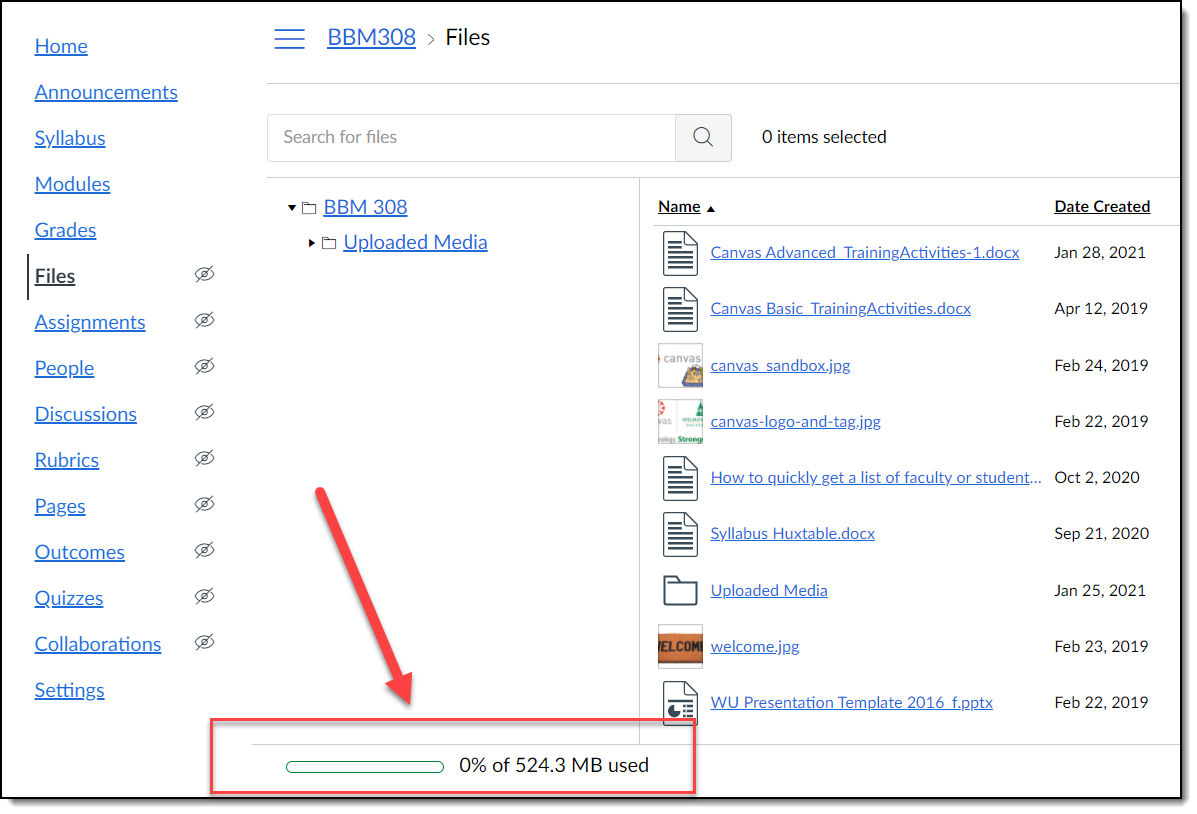Open Quizzes in course navigation
This screenshot has width=1197, height=814.
(x=69, y=598)
